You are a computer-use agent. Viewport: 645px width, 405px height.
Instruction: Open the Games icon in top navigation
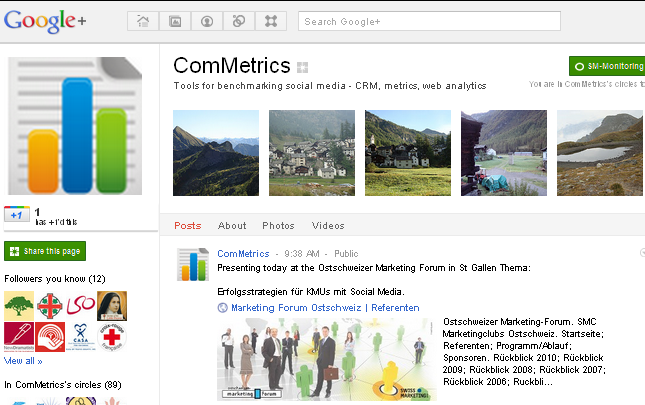271,21
